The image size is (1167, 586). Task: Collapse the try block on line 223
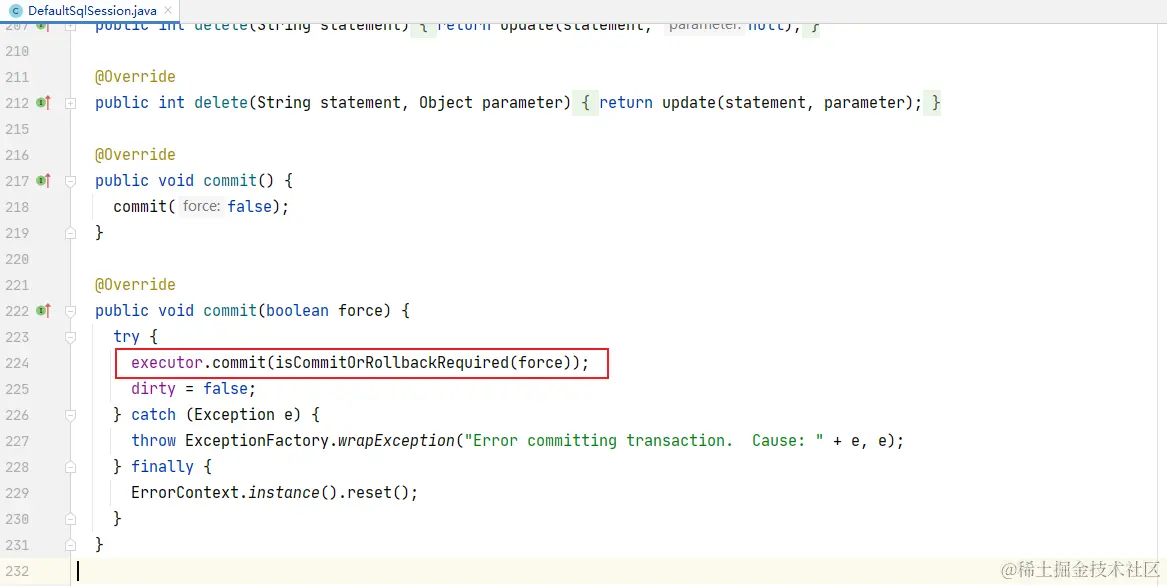pos(71,337)
